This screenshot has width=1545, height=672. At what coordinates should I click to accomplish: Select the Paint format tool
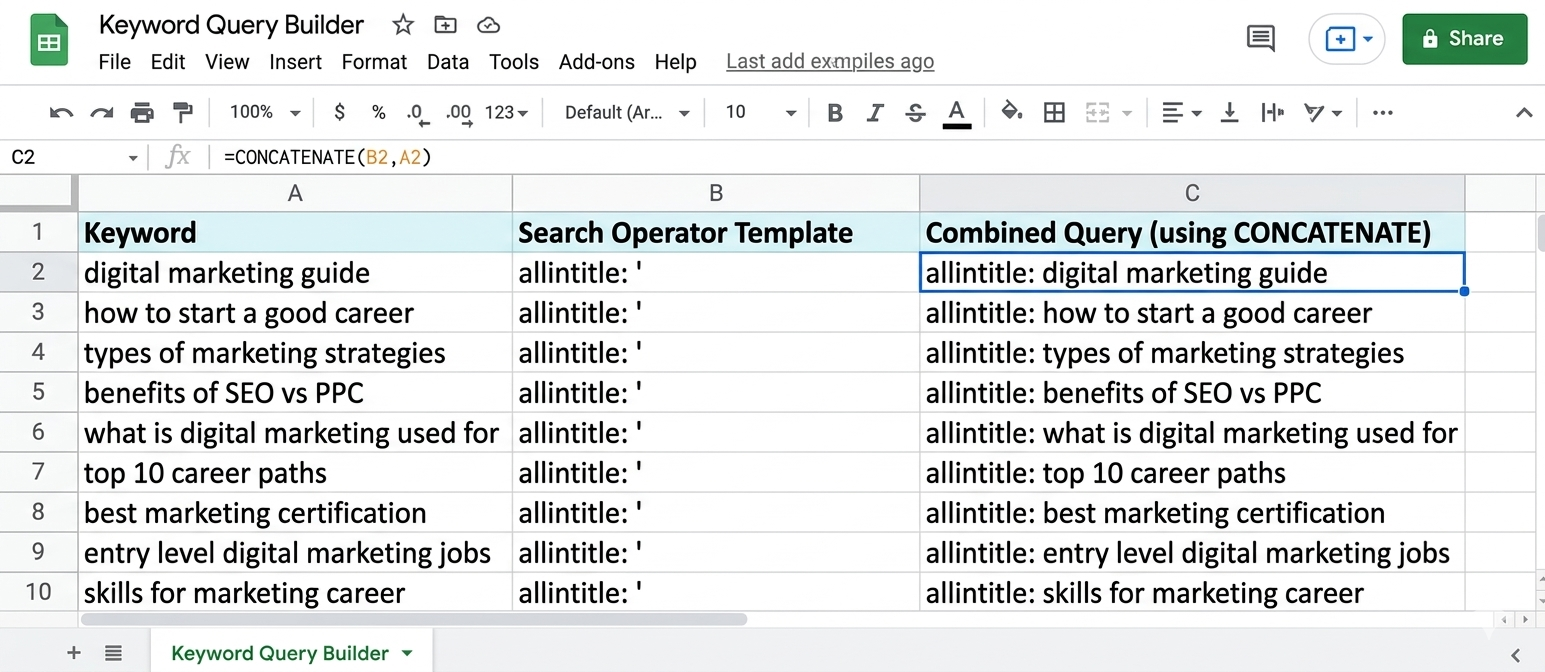[x=184, y=112]
